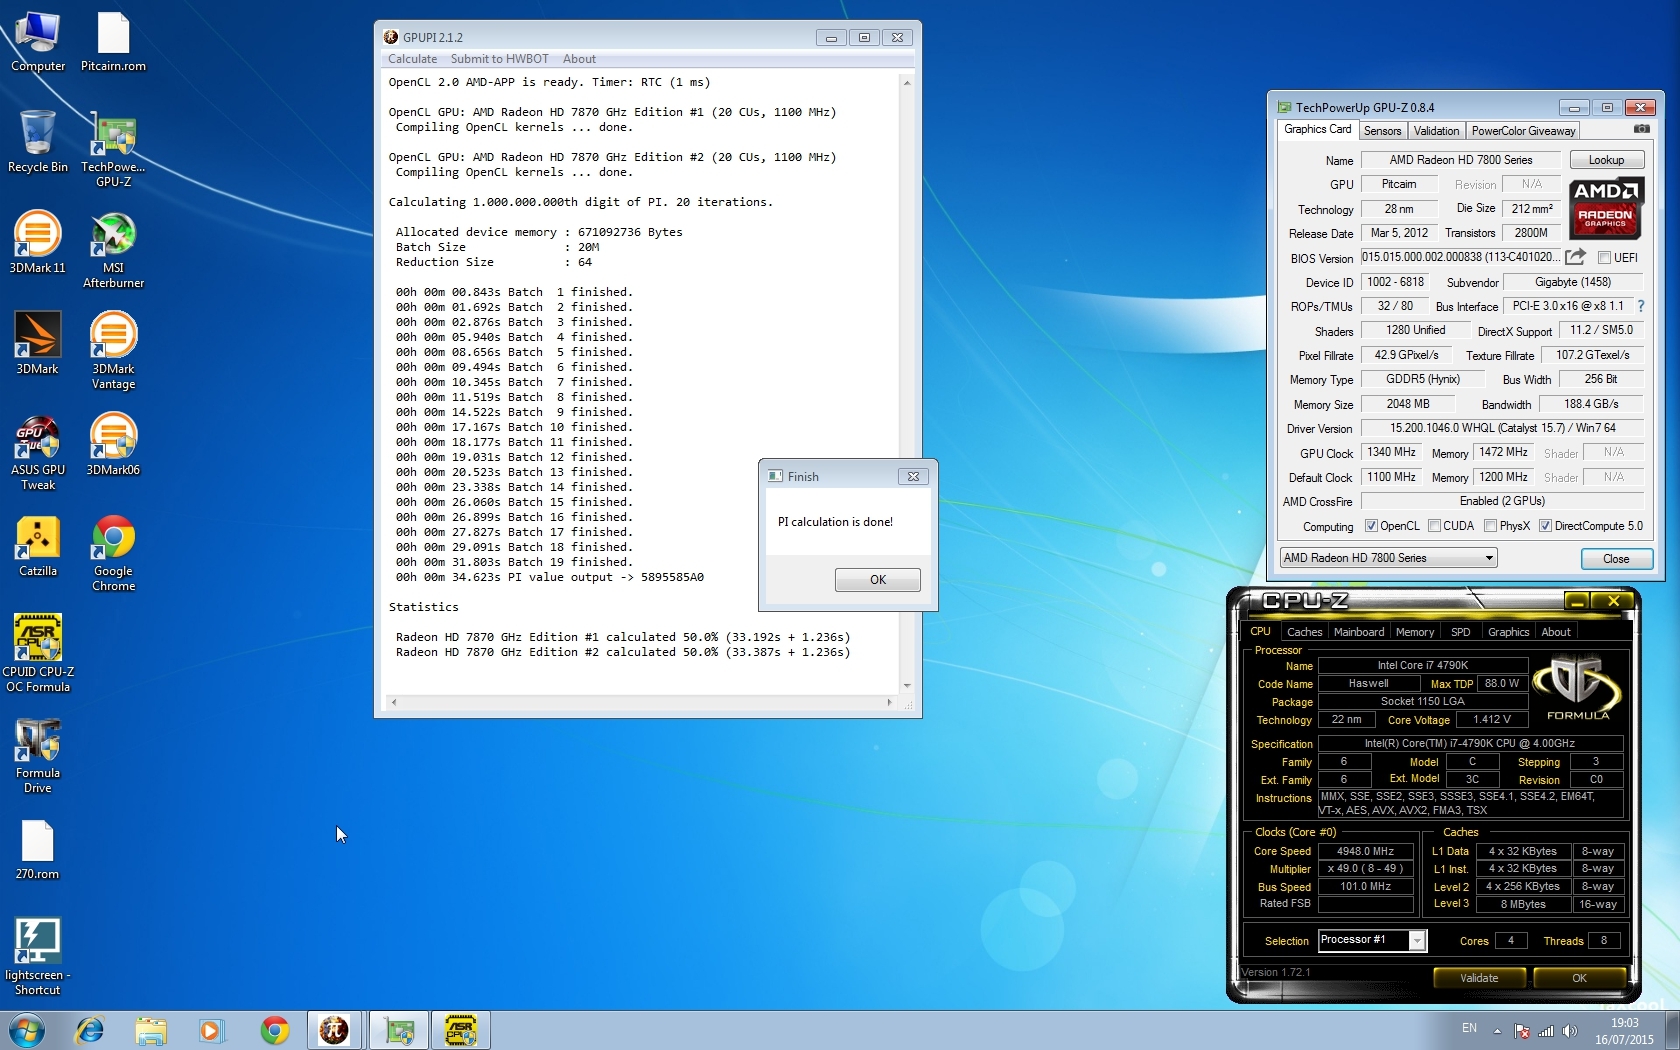Viewport: 1680px width, 1050px height.
Task: Switch to the Memory tab in CPU-Z
Action: (1415, 632)
